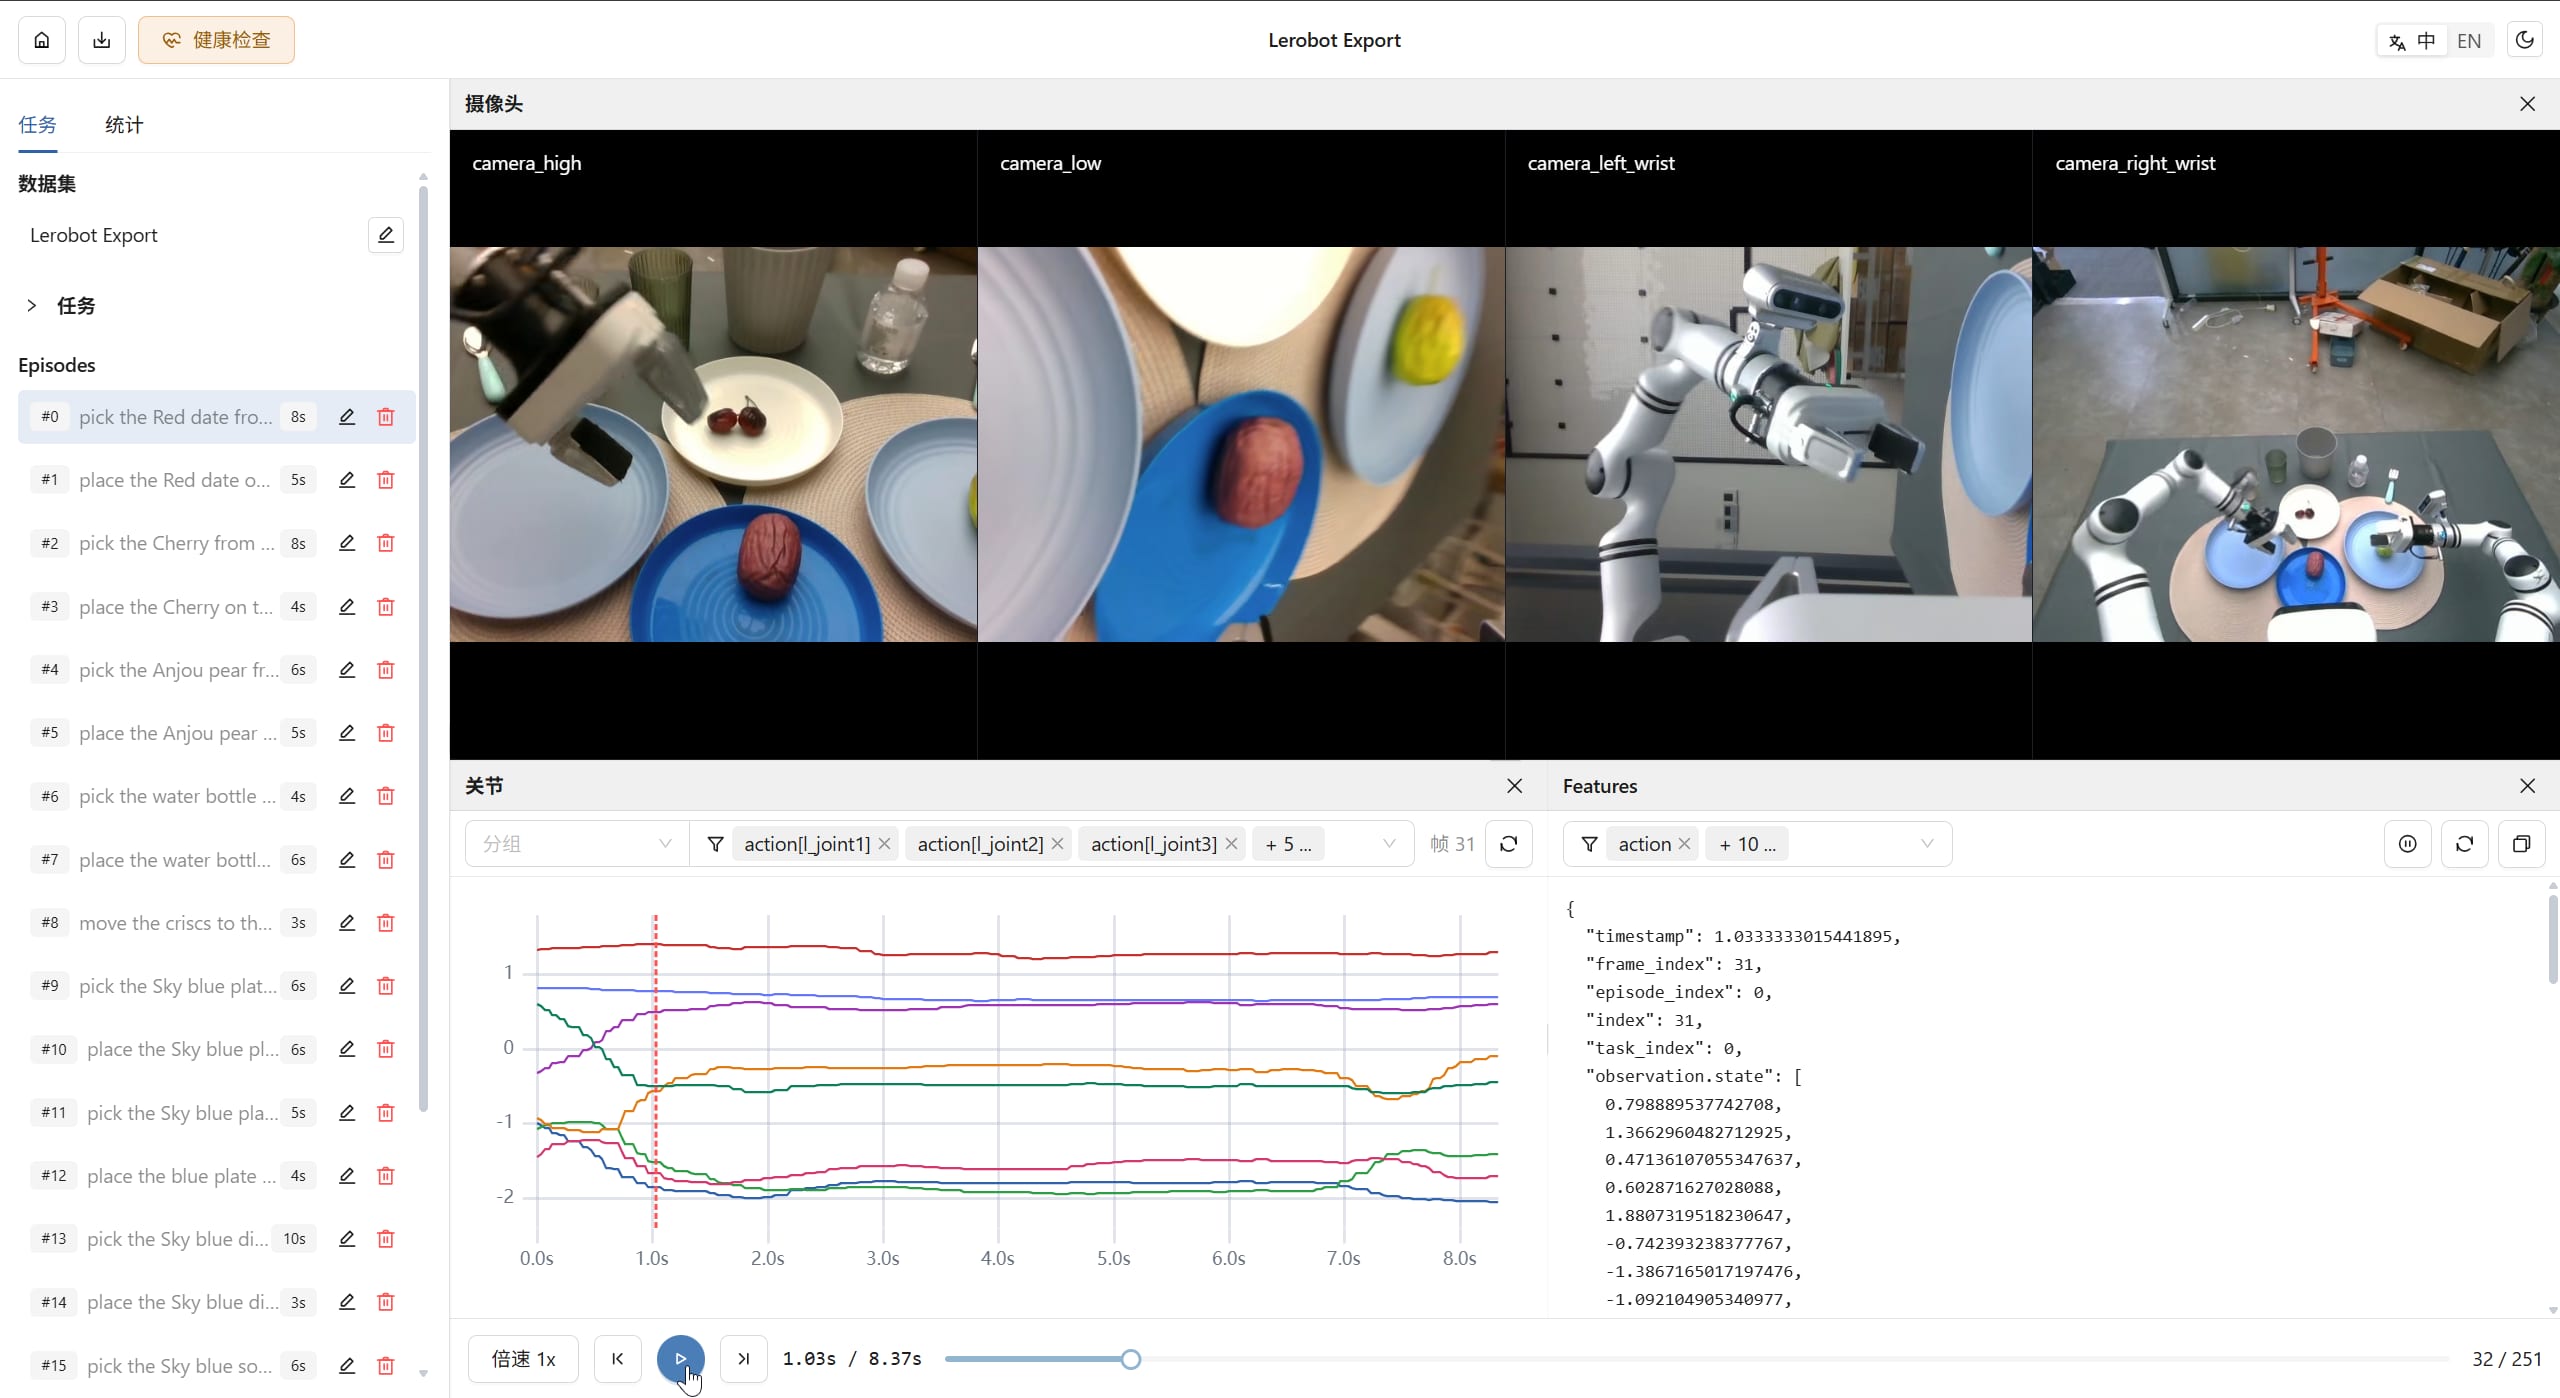Edit episode #6 pick the water bottle

pos(347,796)
